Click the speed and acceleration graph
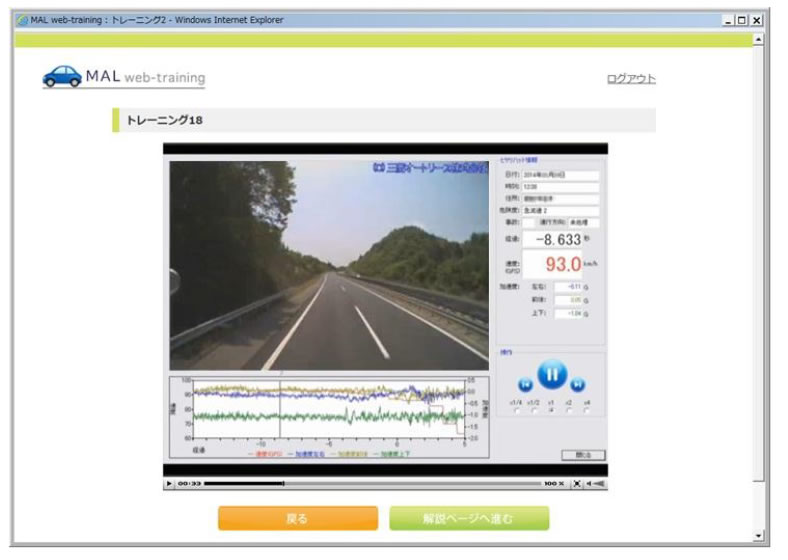This screenshot has width=788, height=560. tap(320, 415)
